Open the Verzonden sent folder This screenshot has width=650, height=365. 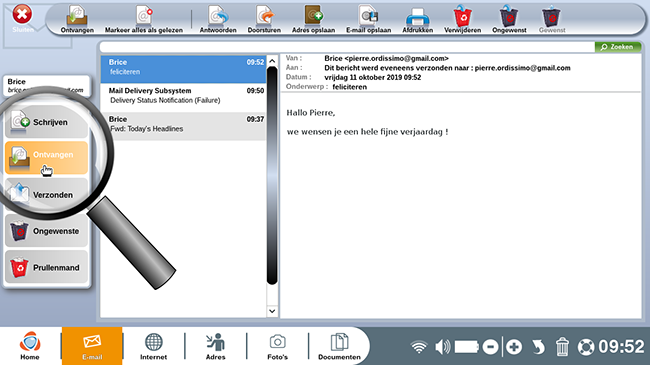pos(46,195)
